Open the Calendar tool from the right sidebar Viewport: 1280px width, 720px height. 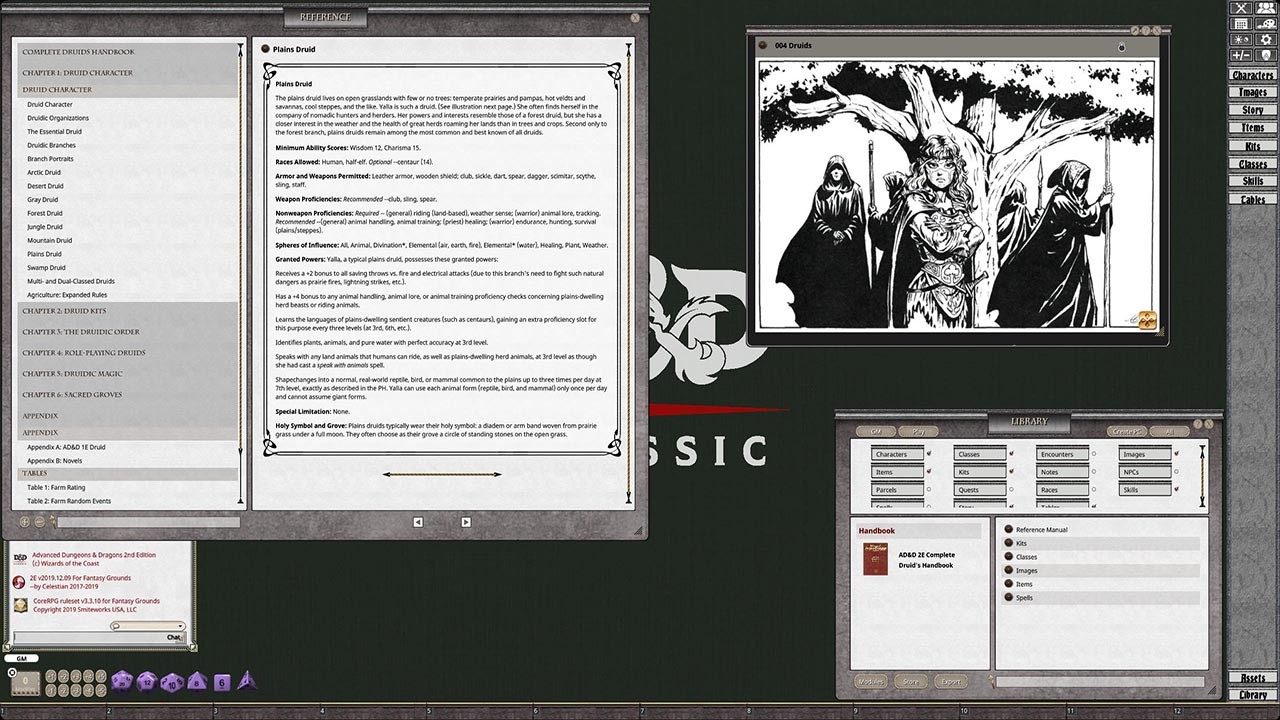1241,24
